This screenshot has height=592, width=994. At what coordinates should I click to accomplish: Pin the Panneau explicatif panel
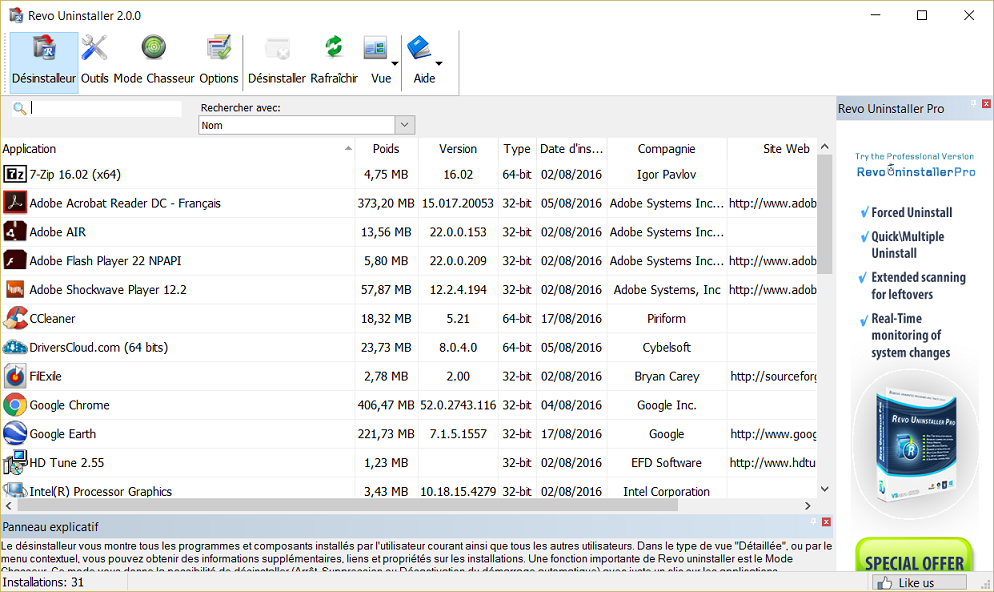point(813,522)
